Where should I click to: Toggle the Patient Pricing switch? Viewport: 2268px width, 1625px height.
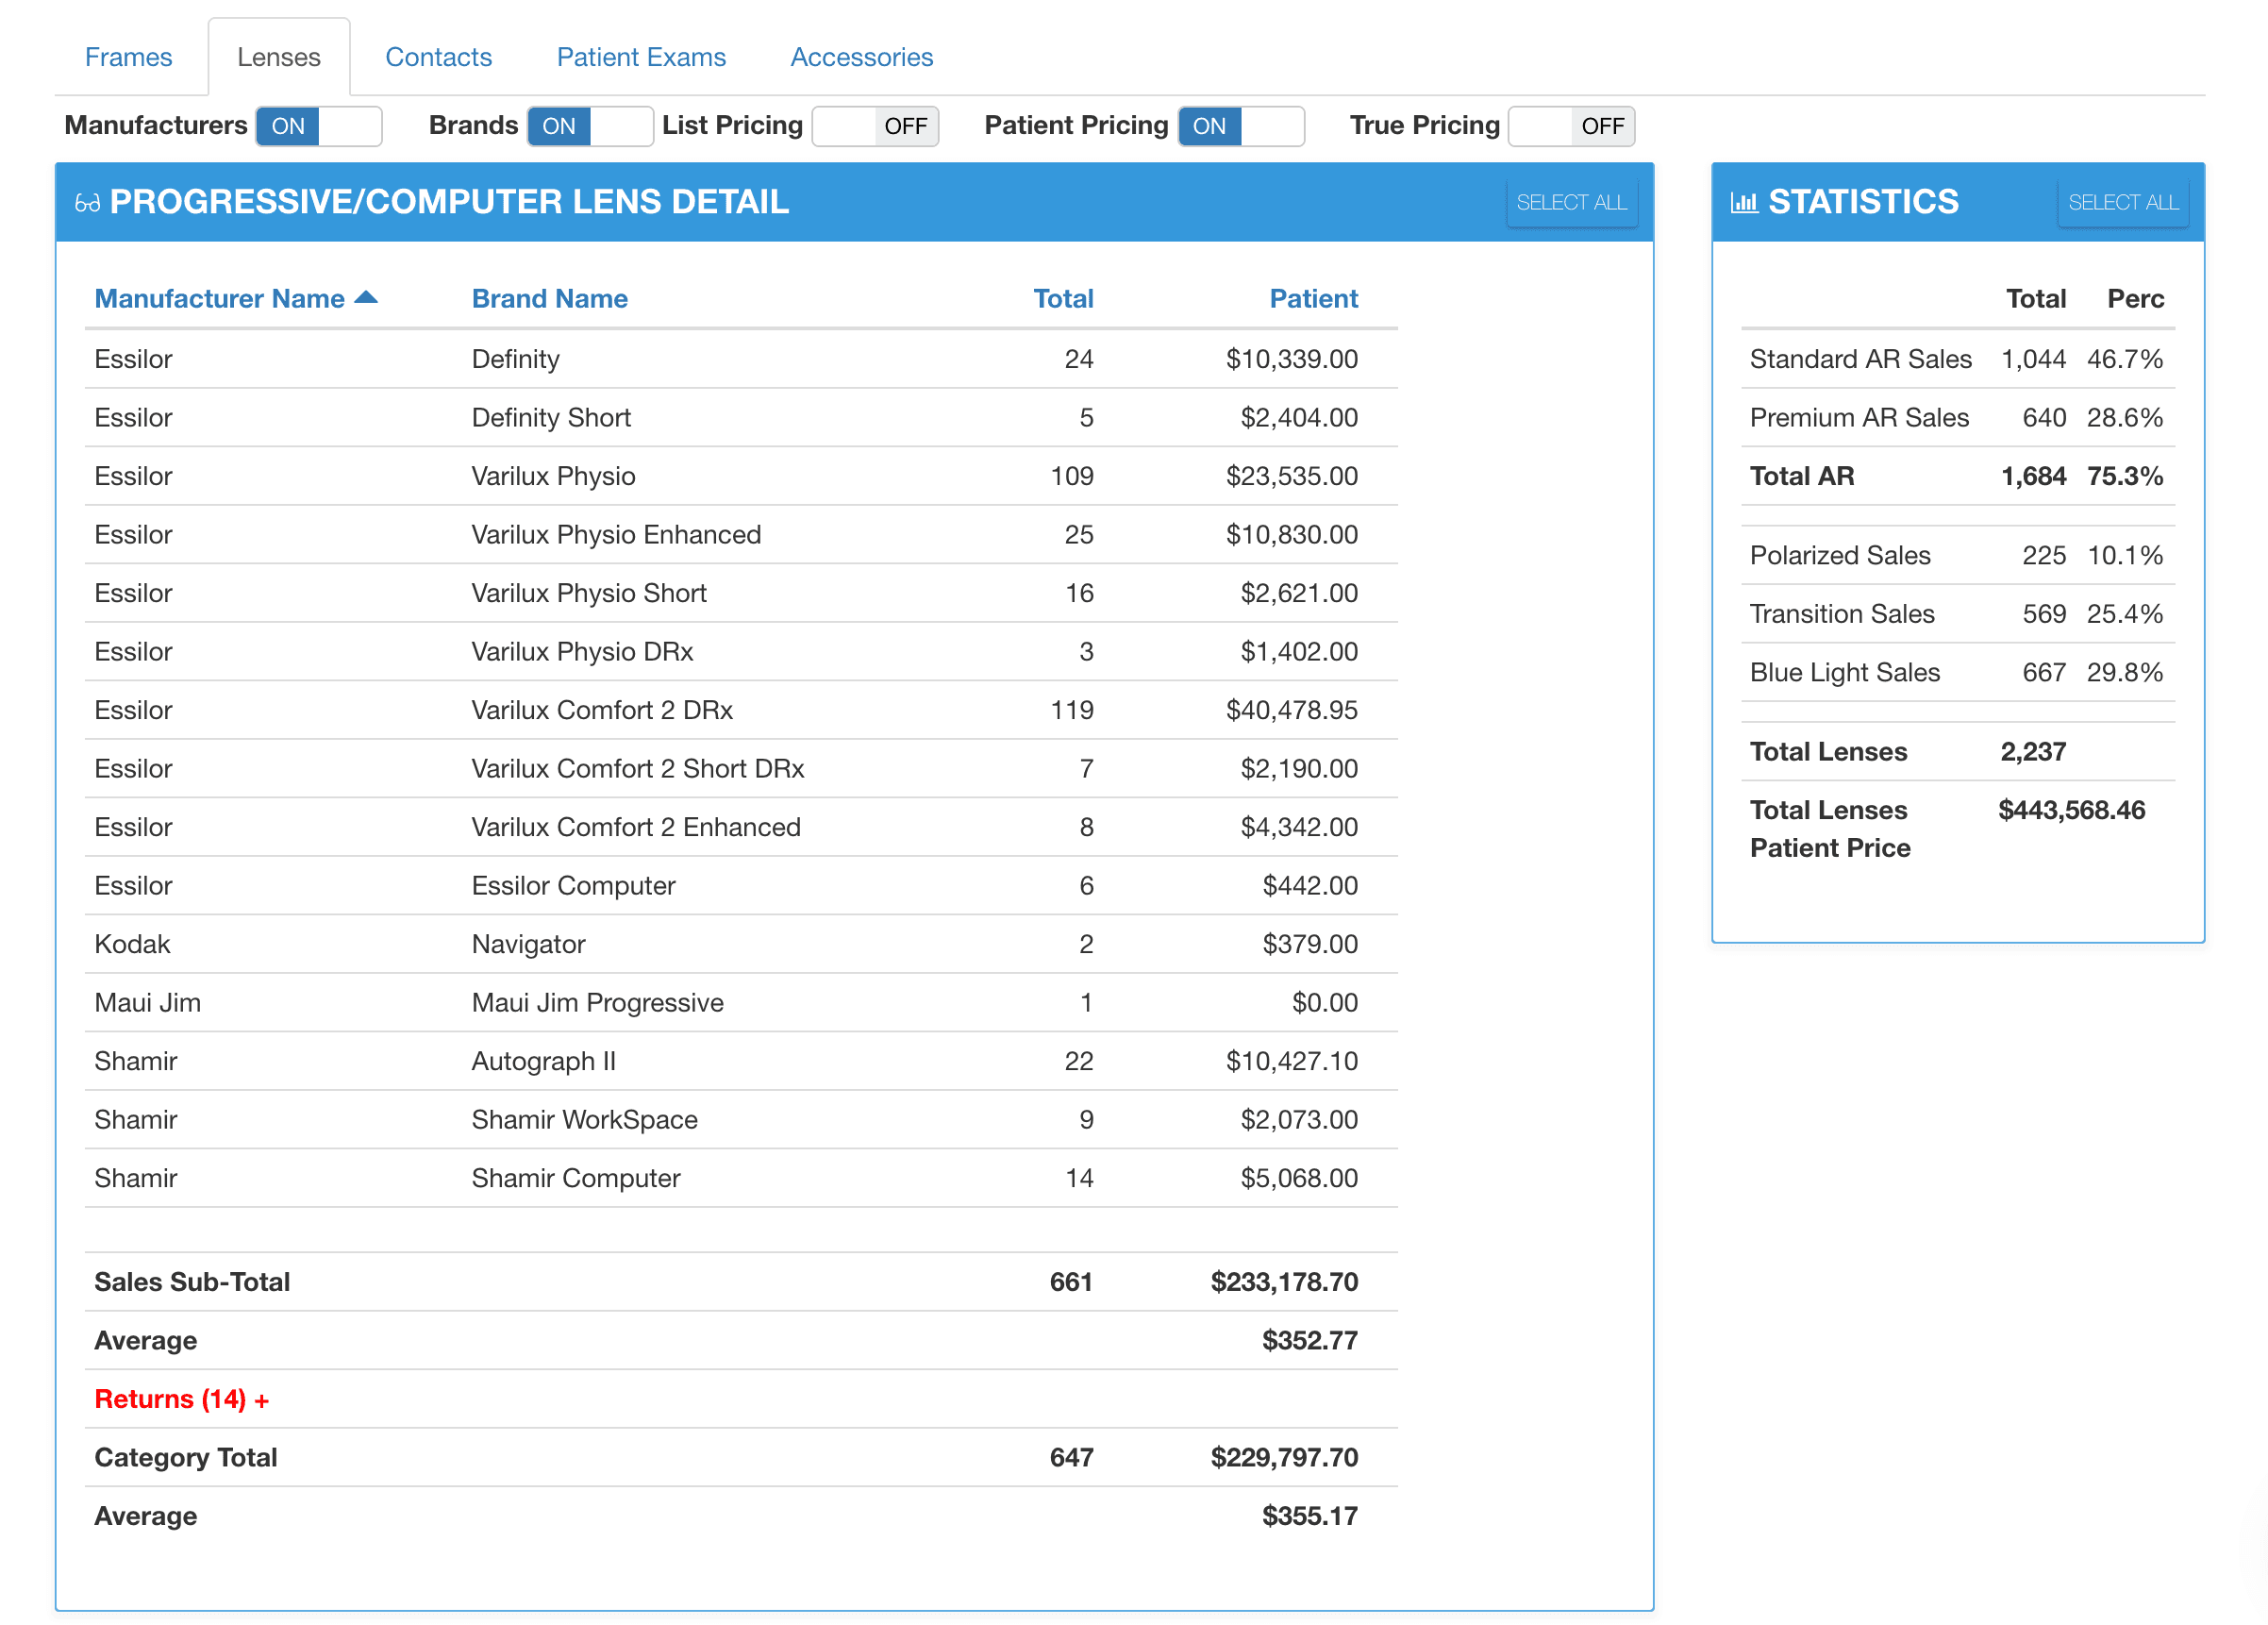click(x=1241, y=126)
